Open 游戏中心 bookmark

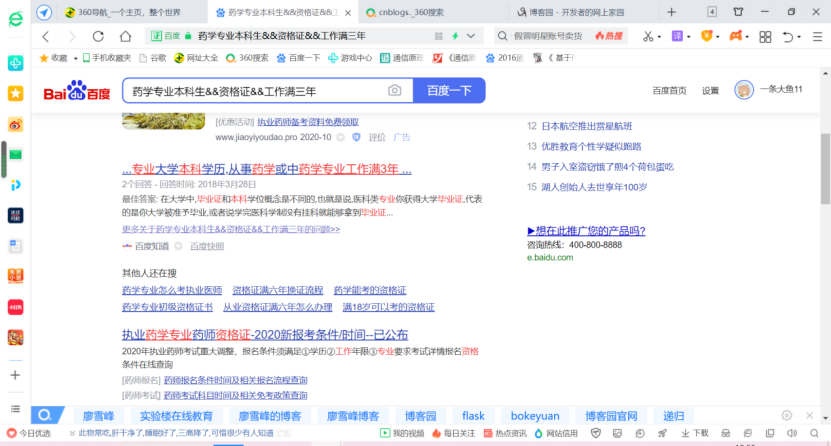350,58
